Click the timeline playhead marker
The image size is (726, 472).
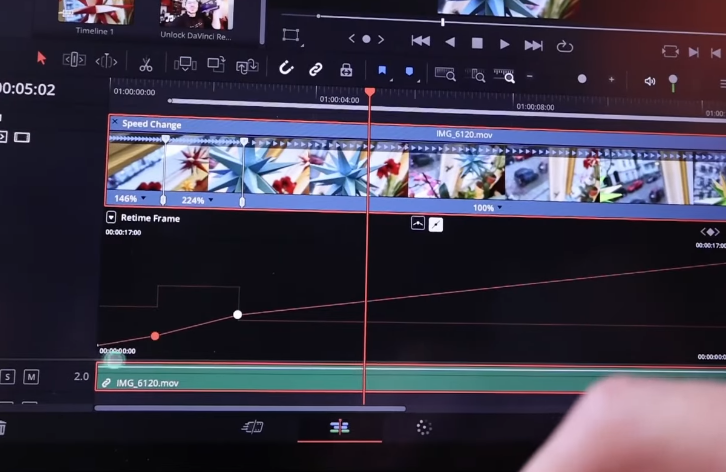pyautogui.click(x=369, y=92)
